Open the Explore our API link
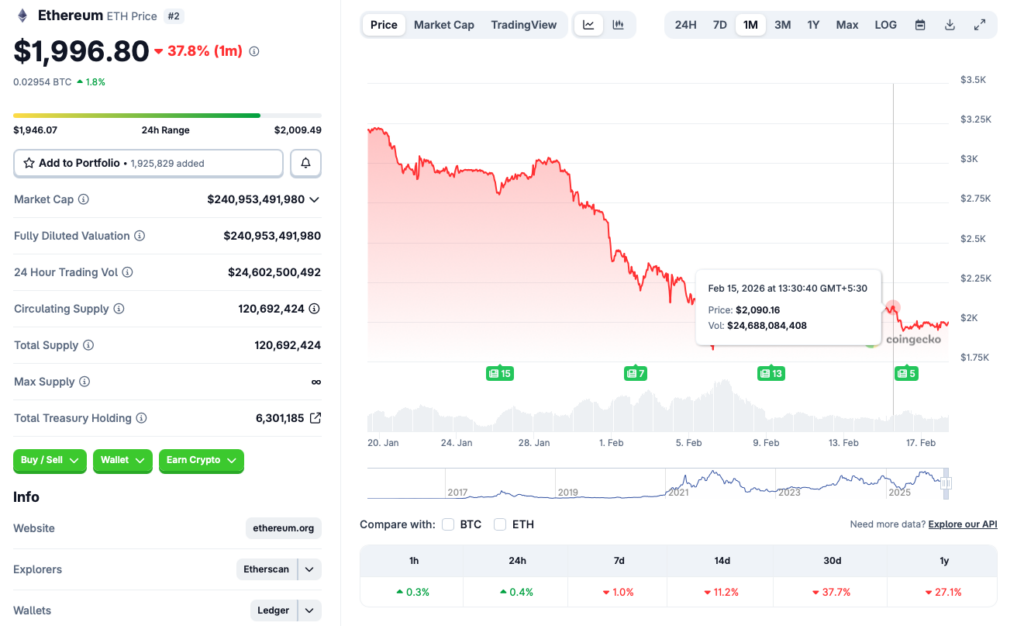 click(962, 524)
